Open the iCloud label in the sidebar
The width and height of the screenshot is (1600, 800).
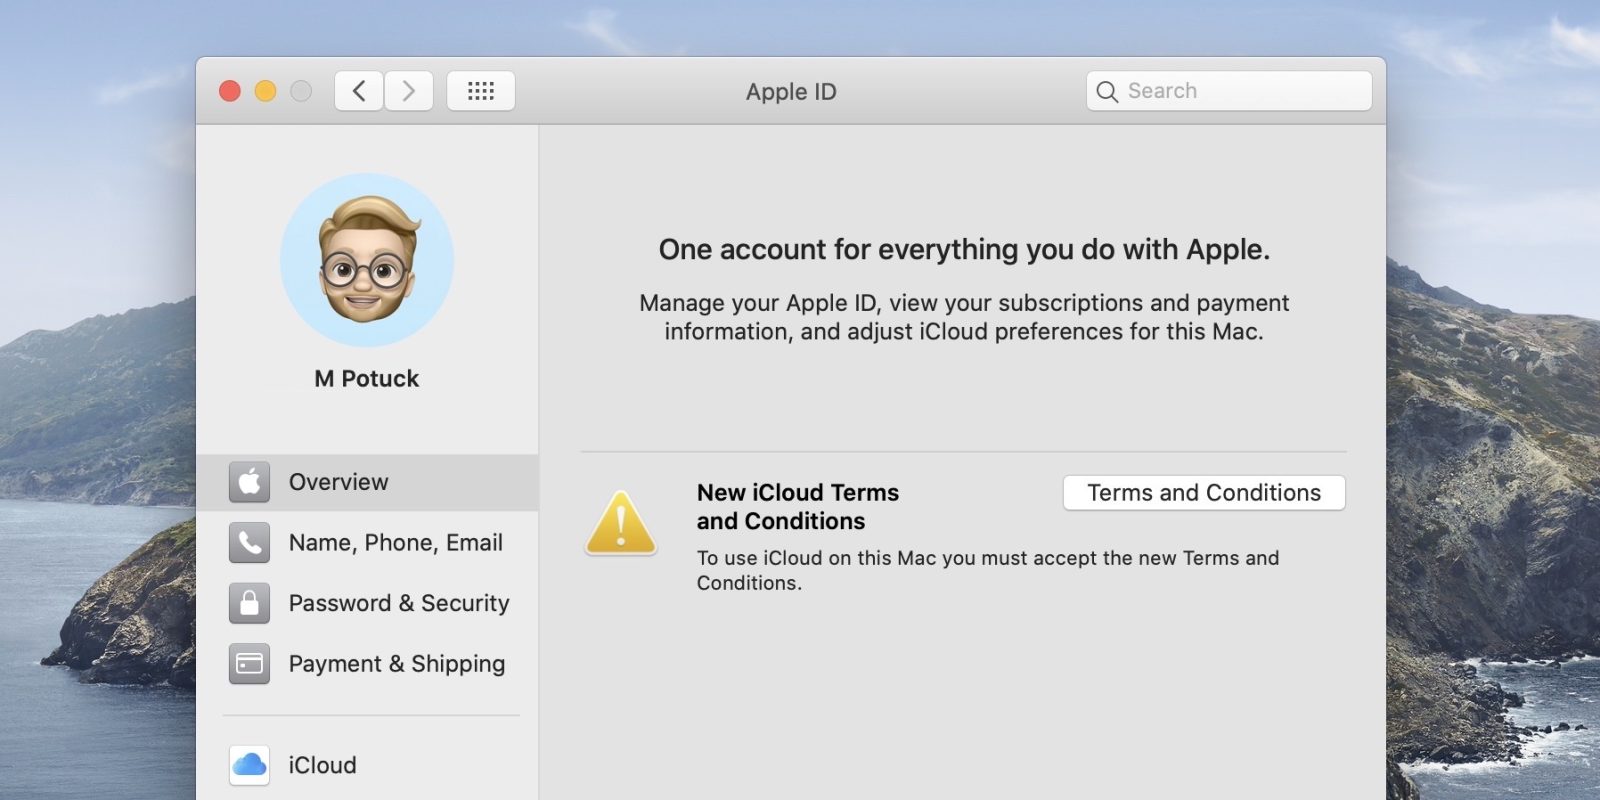[x=322, y=765]
